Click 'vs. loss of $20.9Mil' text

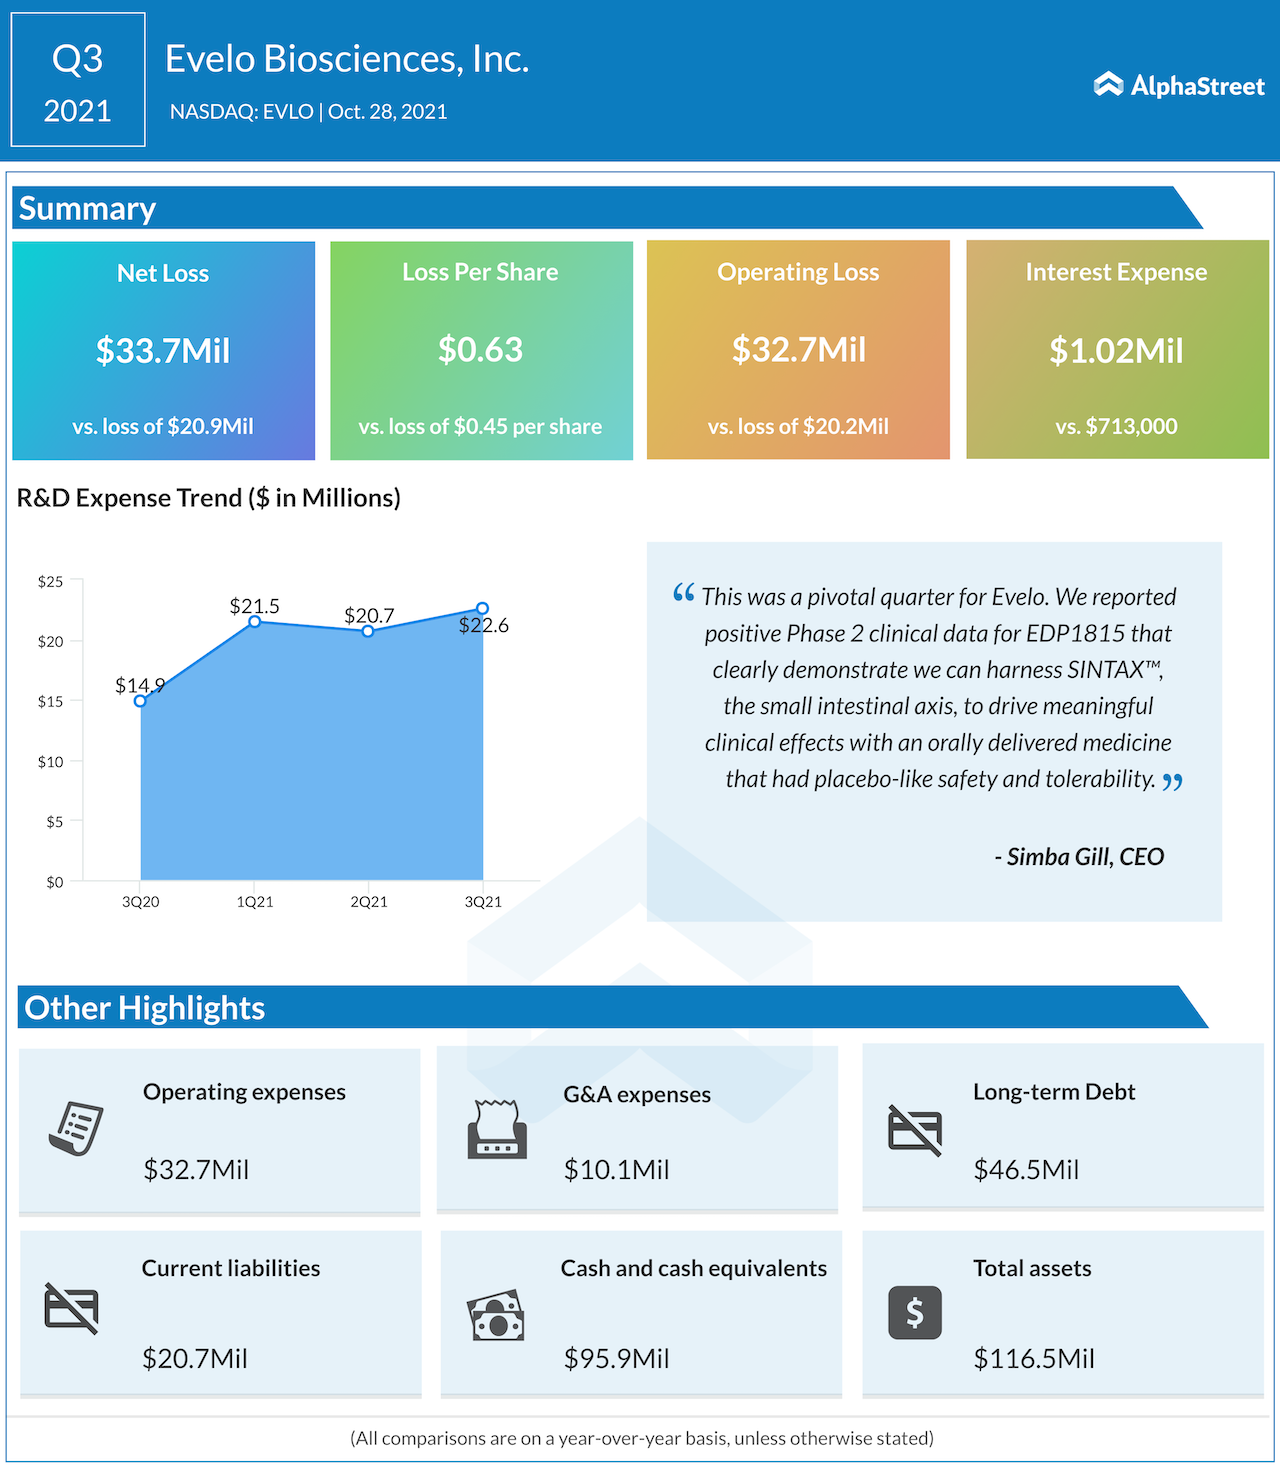tap(163, 426)
